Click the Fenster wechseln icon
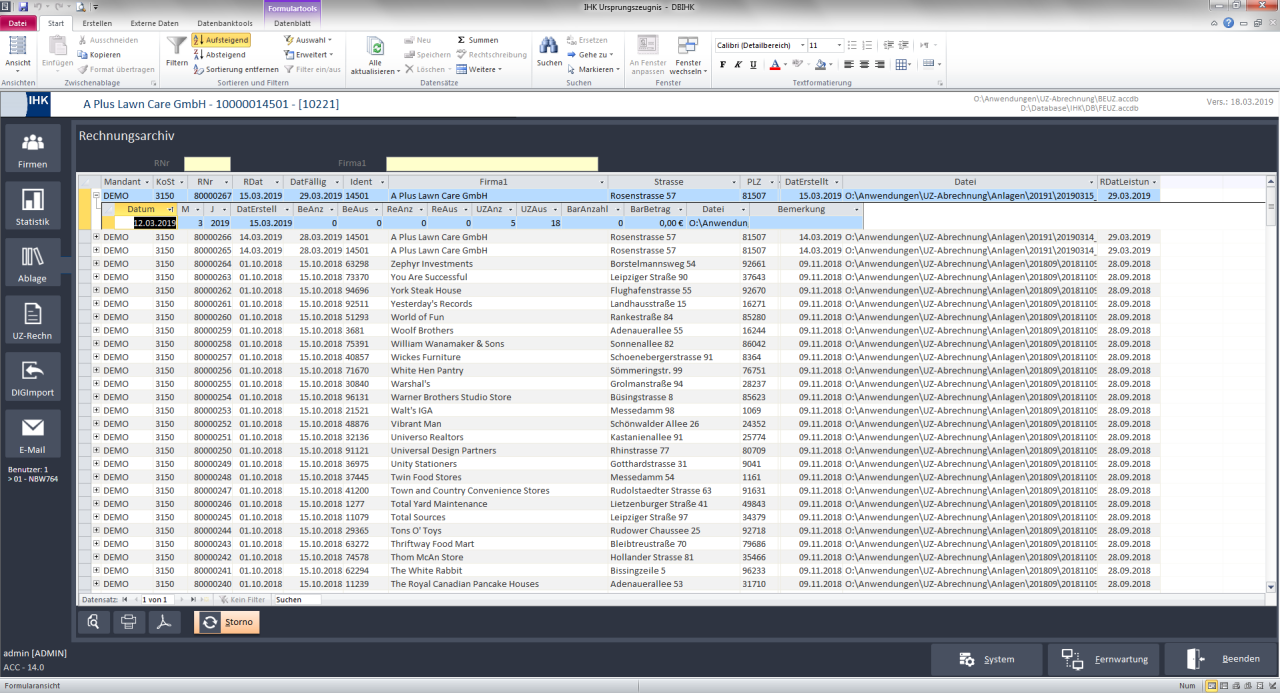 pyautogui.click(x=688, y=55)
